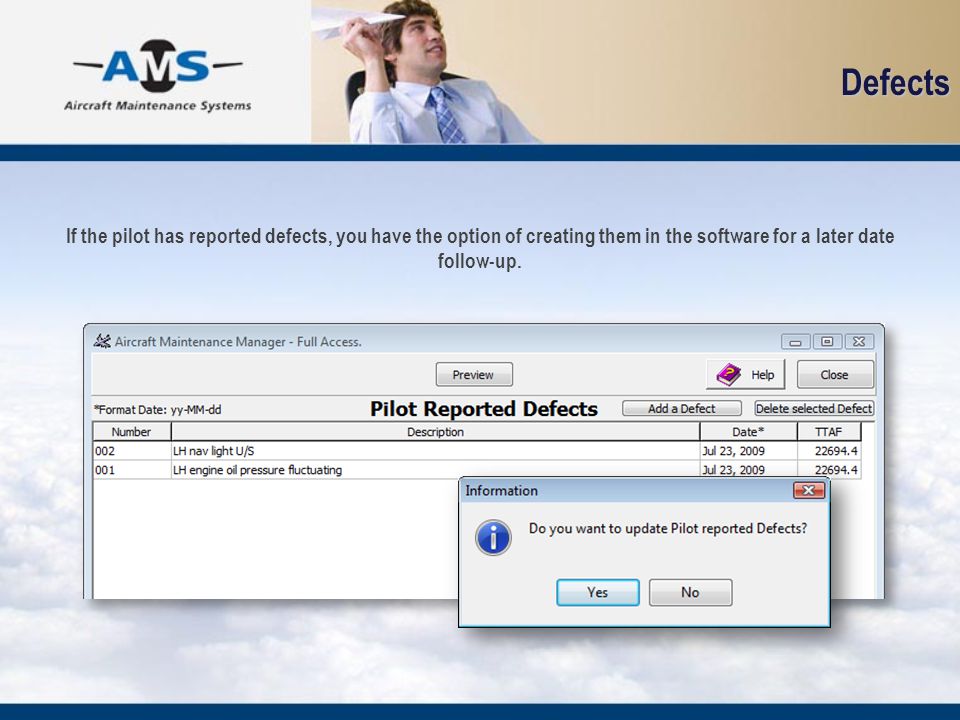Click the Number column header
Screen dimensions: 960x720
(132, 432)
